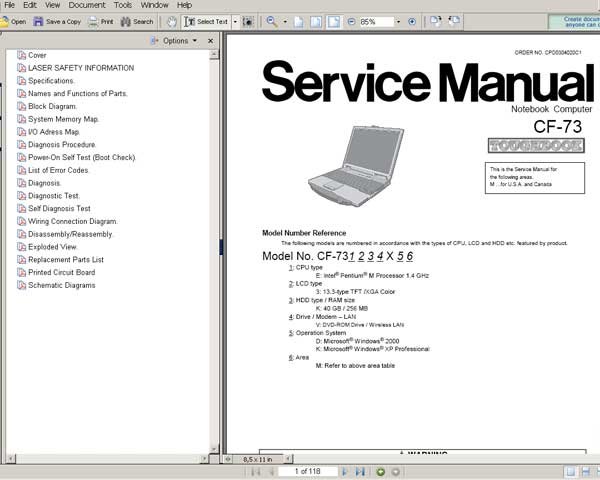Jump to Names and Functions of Parts
This screenshot has width=600, height=480.
point(78,93)
